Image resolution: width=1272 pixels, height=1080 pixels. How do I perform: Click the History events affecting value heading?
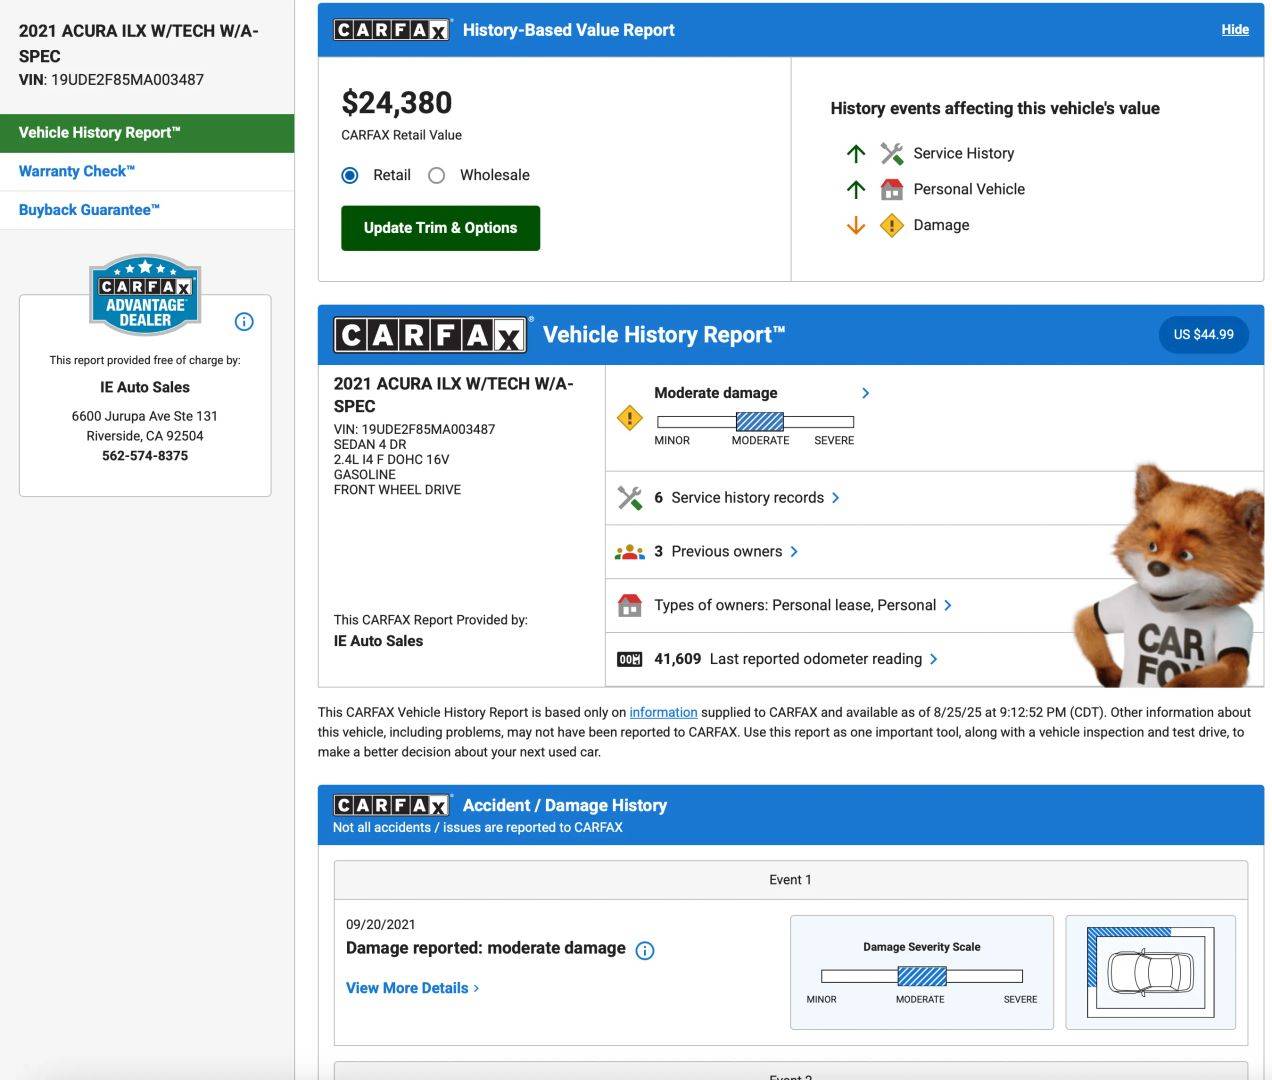tap(995, 108)
